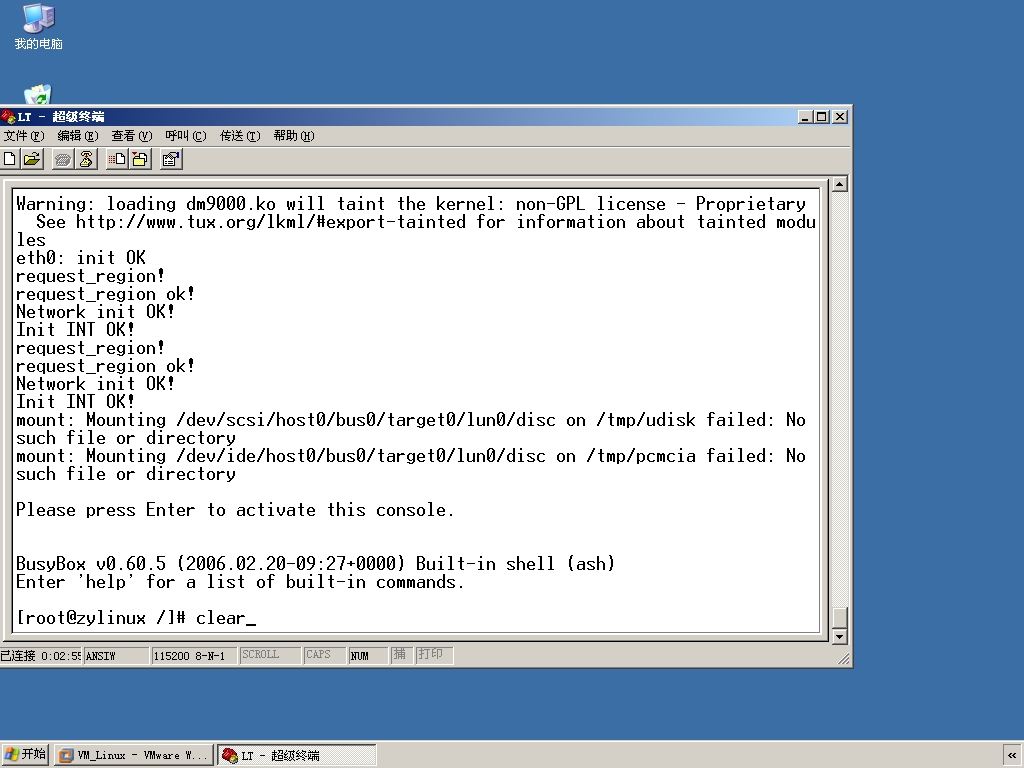
Task: Click the '[root@zylinux /]# clear' prompt line
Action: click(136, 618)
